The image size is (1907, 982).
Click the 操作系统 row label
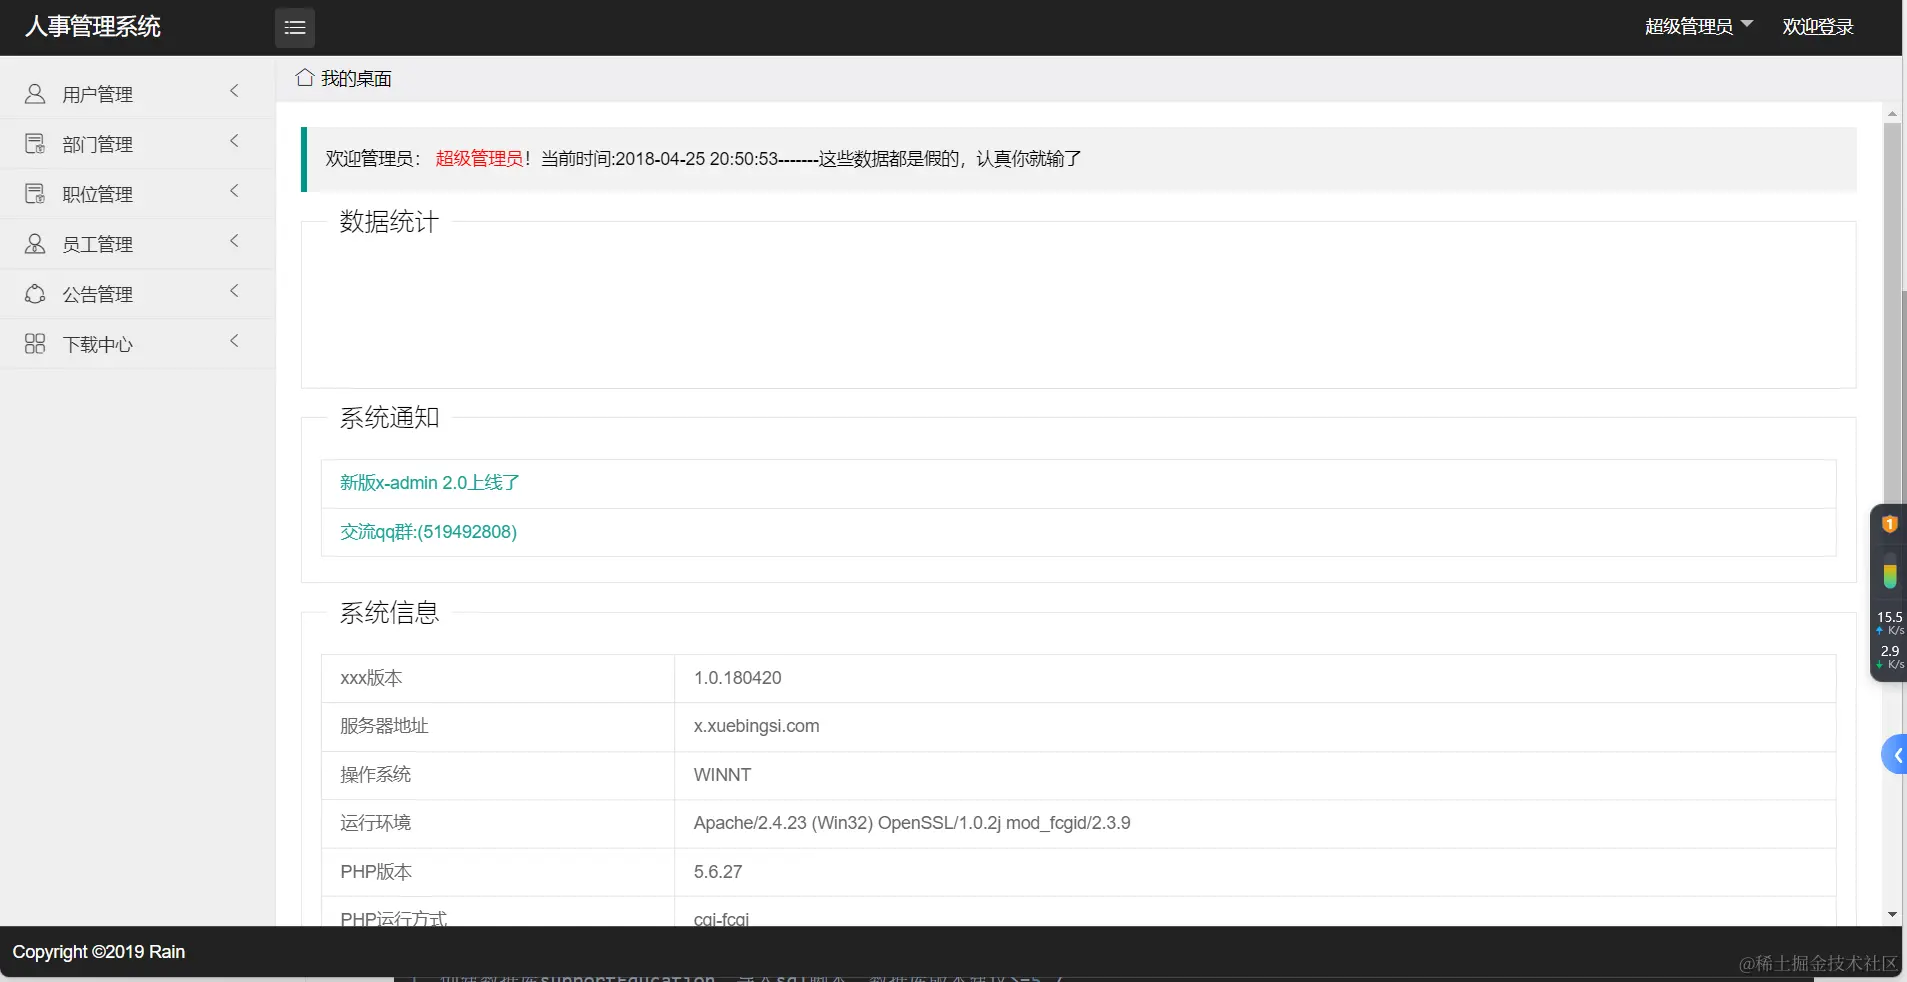tap(376, 775)
